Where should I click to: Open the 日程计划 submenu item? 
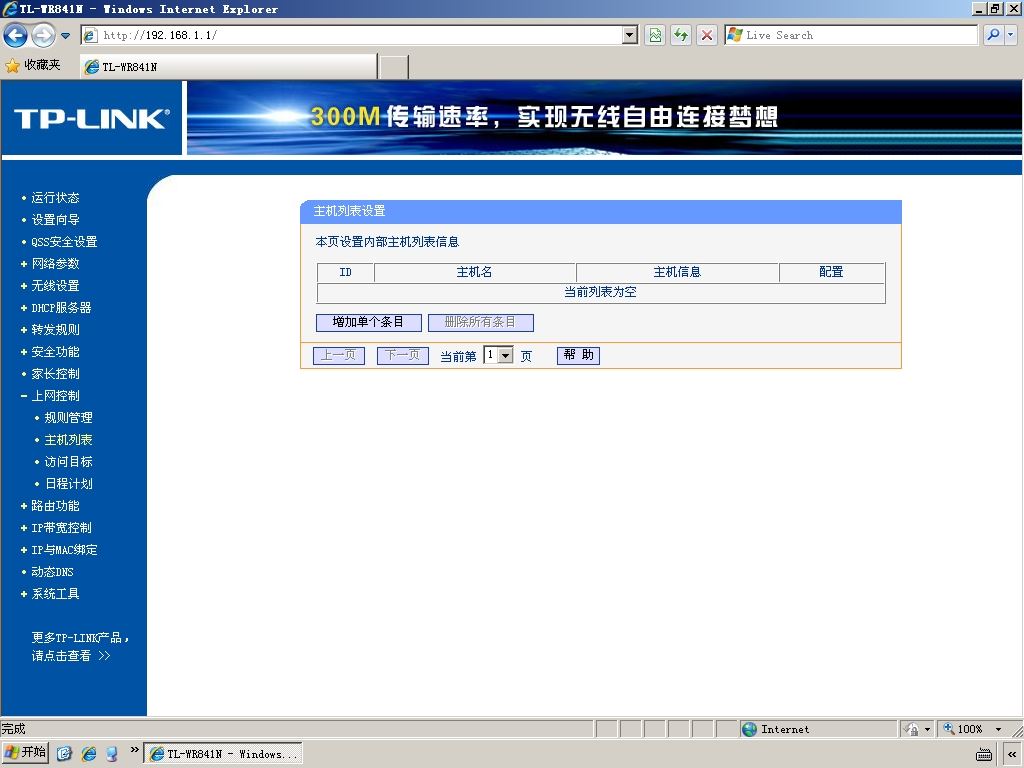coord(68,484)
